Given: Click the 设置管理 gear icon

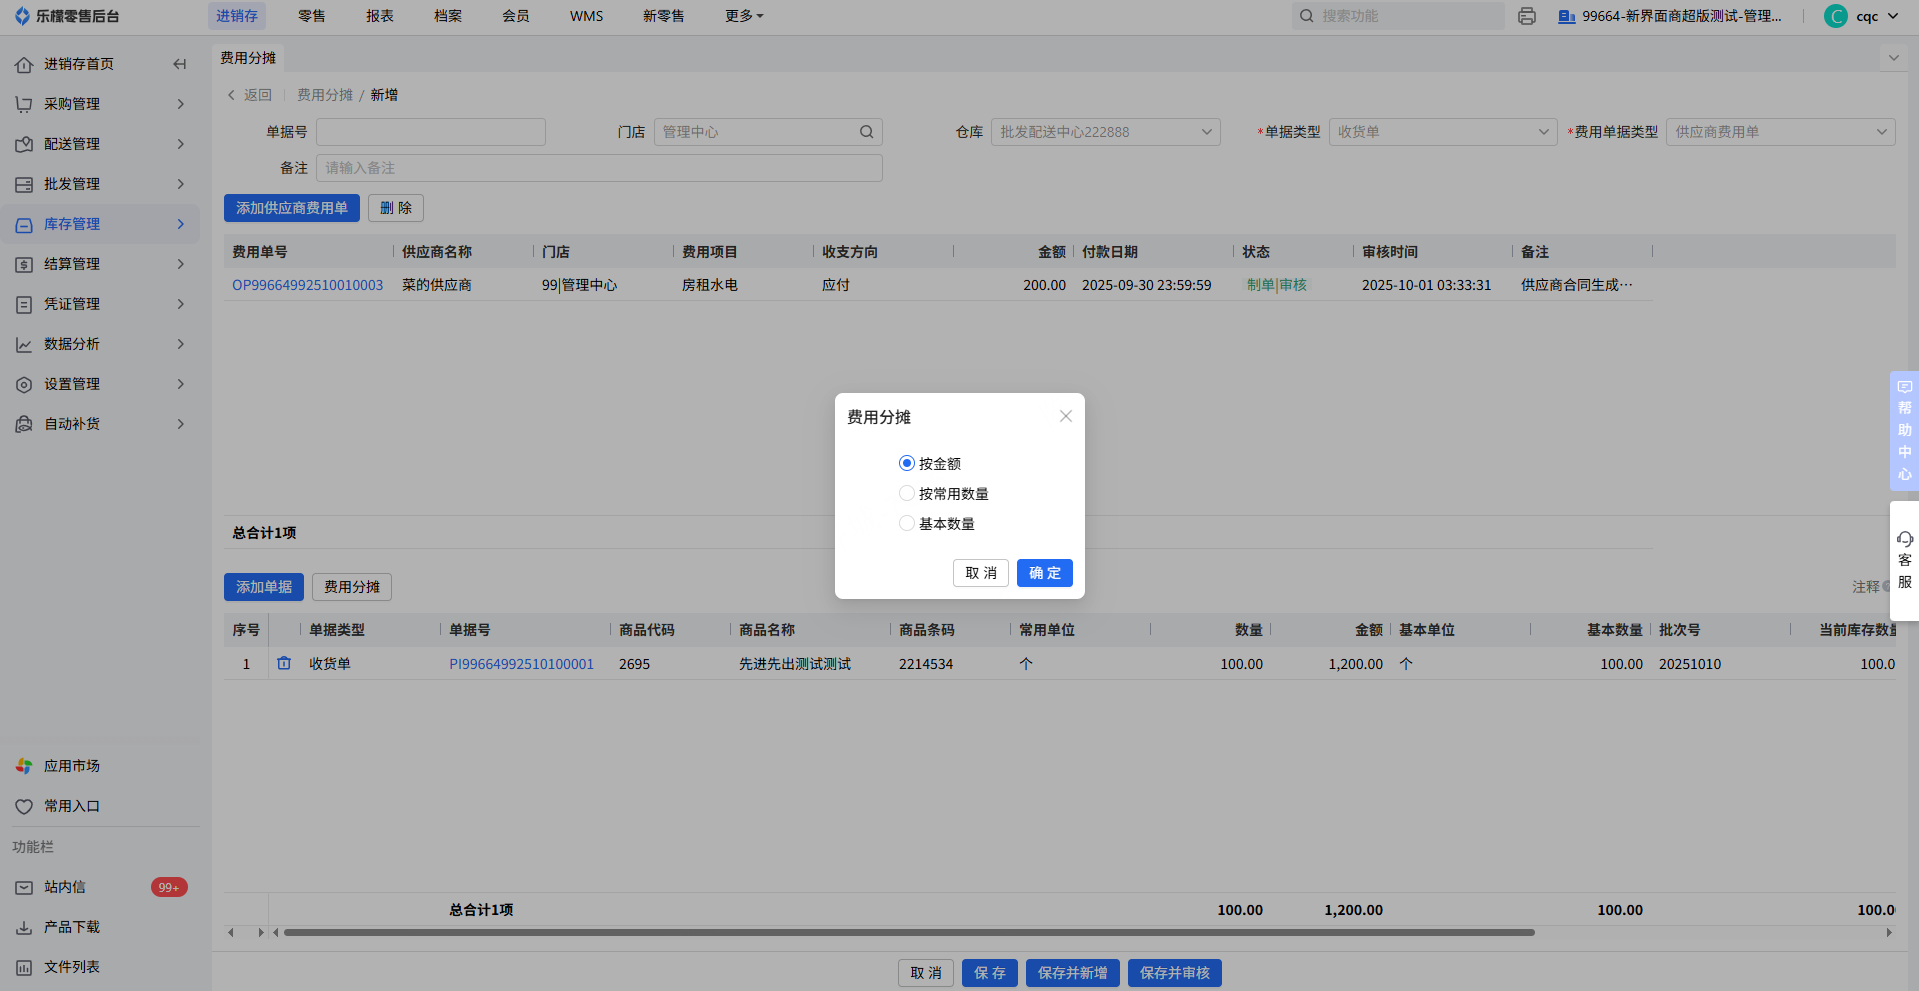Looking at the screenshot, I should pos(24,384).
